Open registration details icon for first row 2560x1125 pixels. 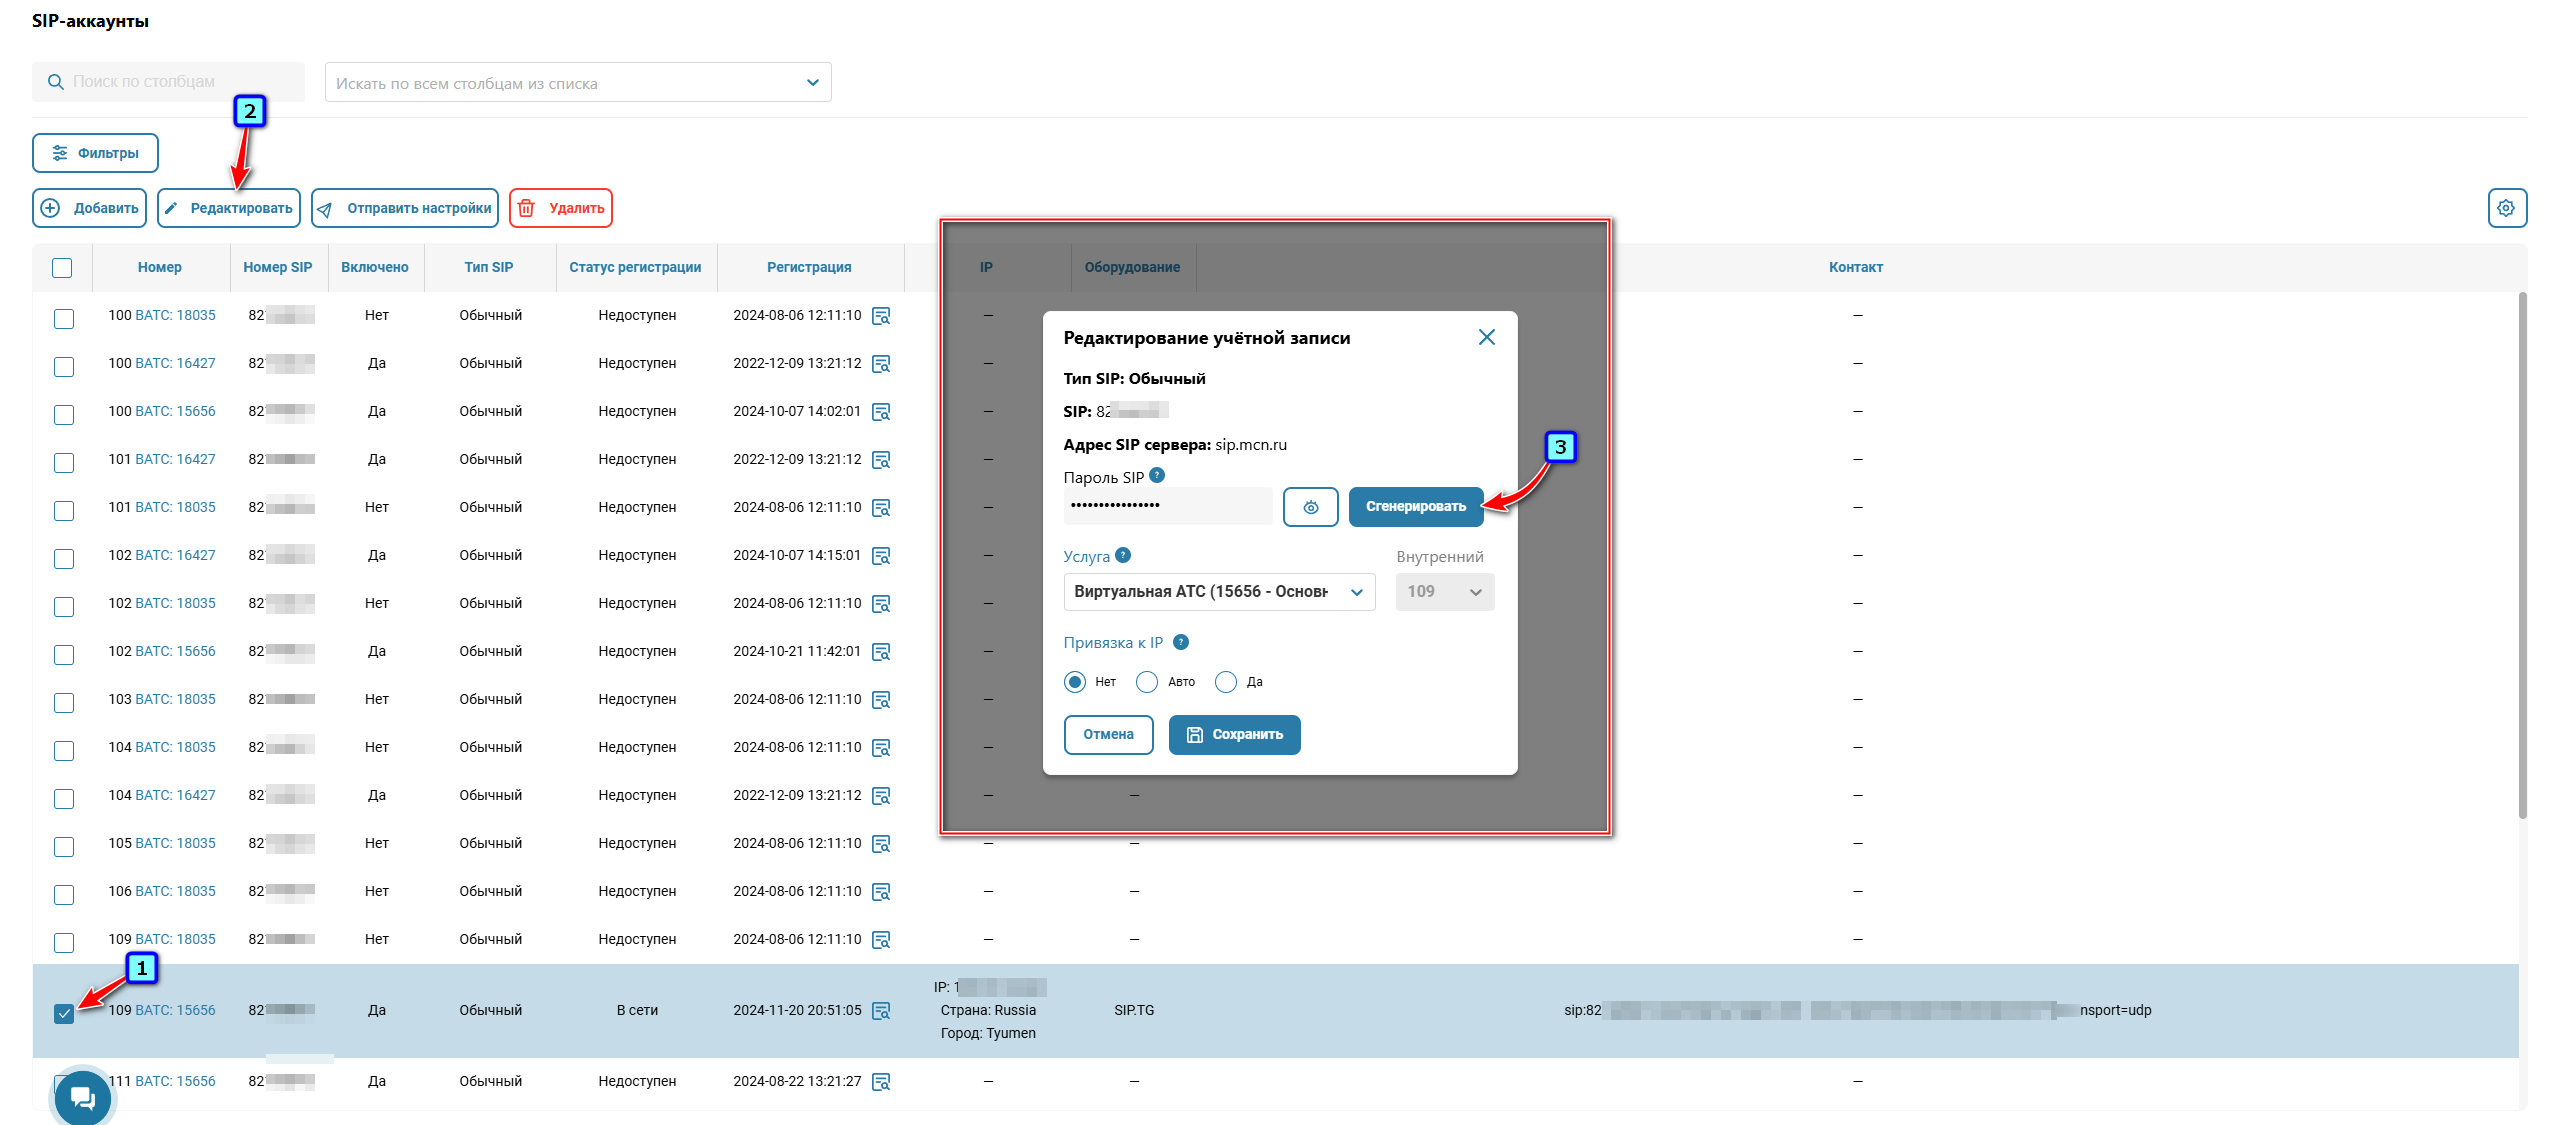point(881,316)
